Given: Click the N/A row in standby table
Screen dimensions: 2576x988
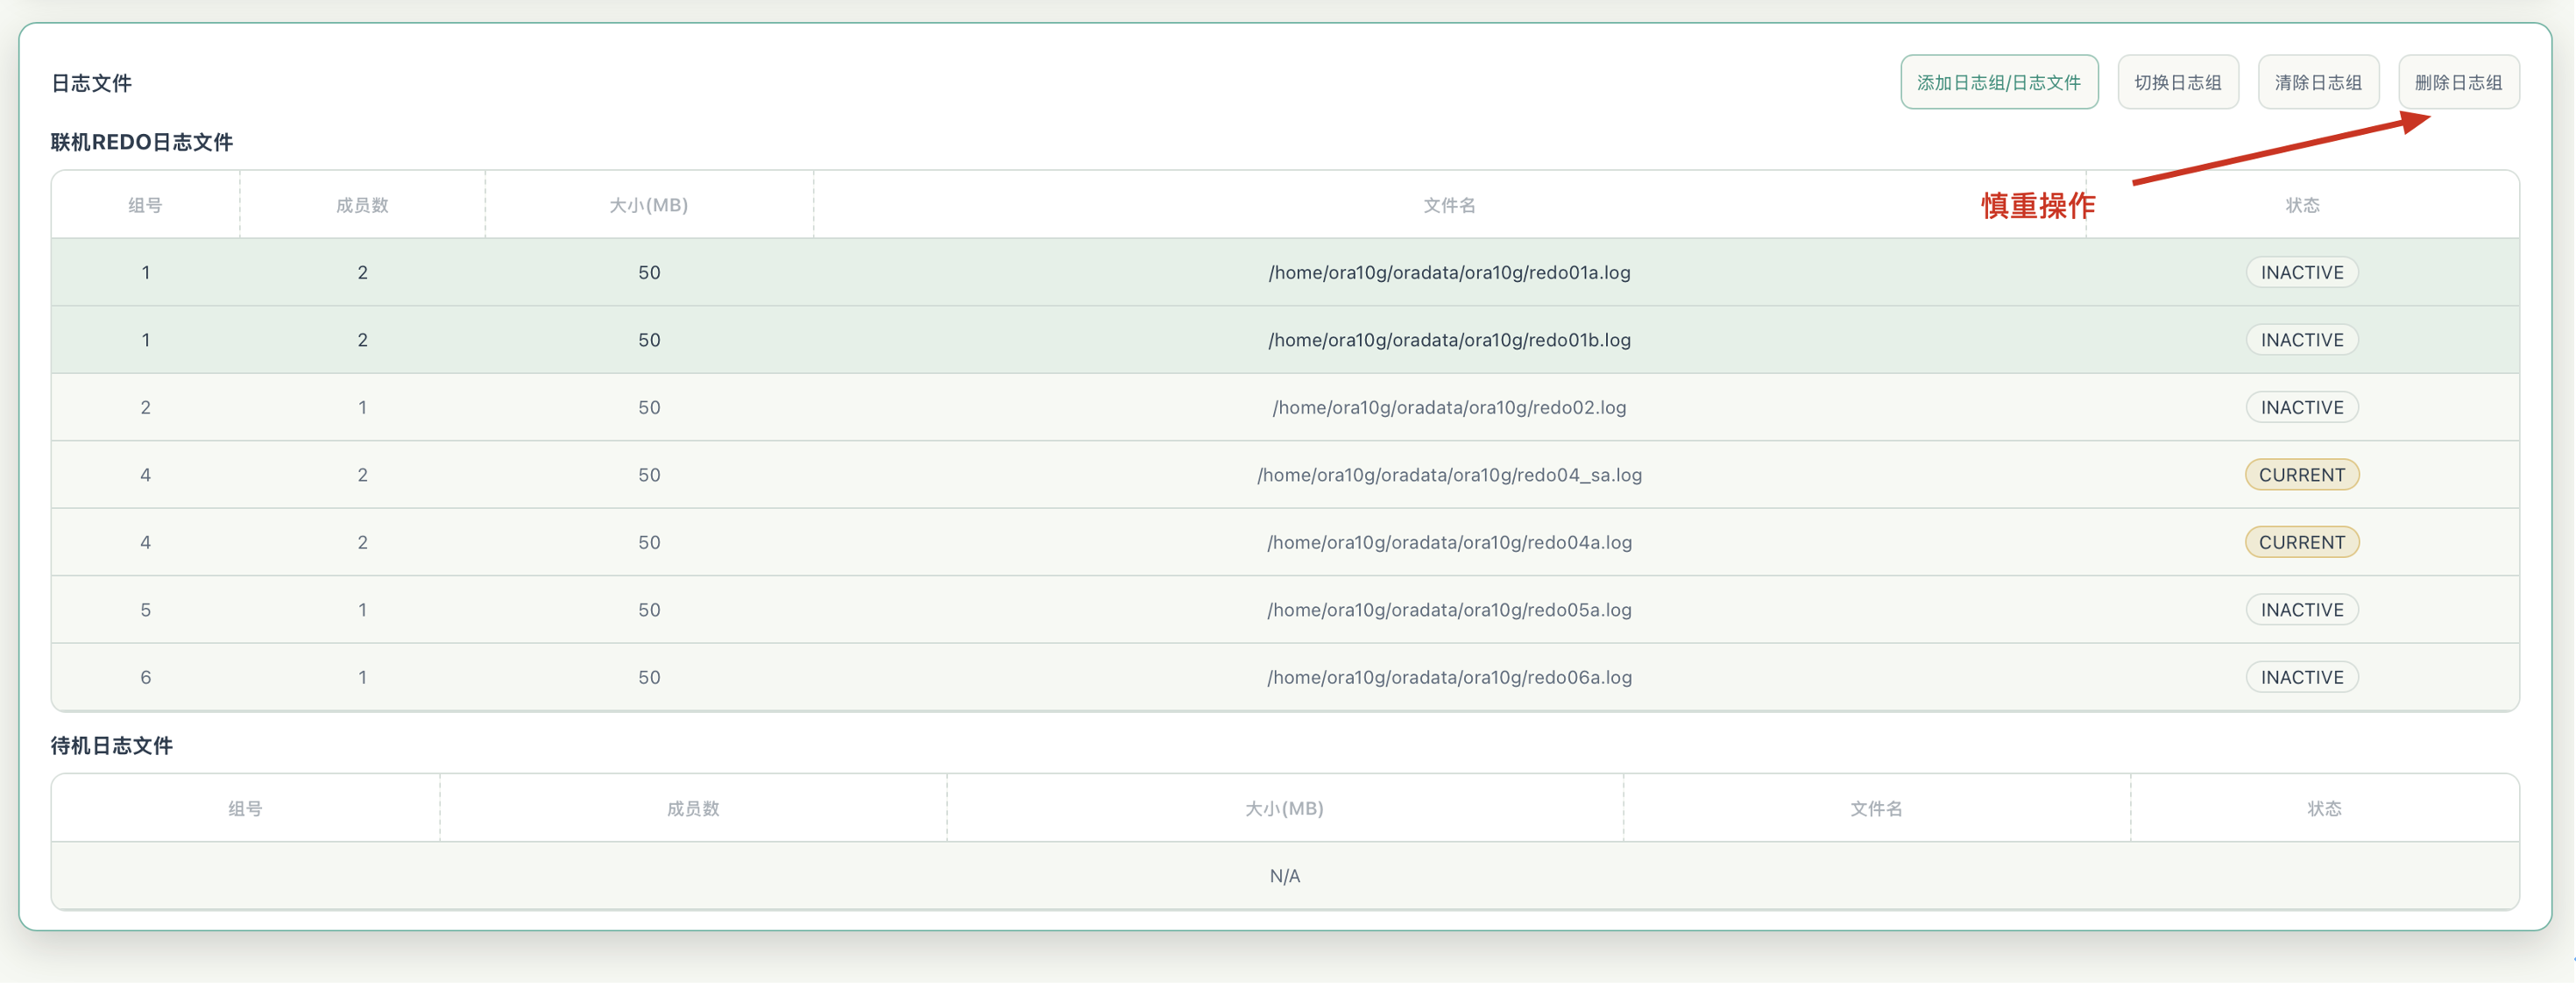Looking at the screenshot, I should [x=1285, y=876].
